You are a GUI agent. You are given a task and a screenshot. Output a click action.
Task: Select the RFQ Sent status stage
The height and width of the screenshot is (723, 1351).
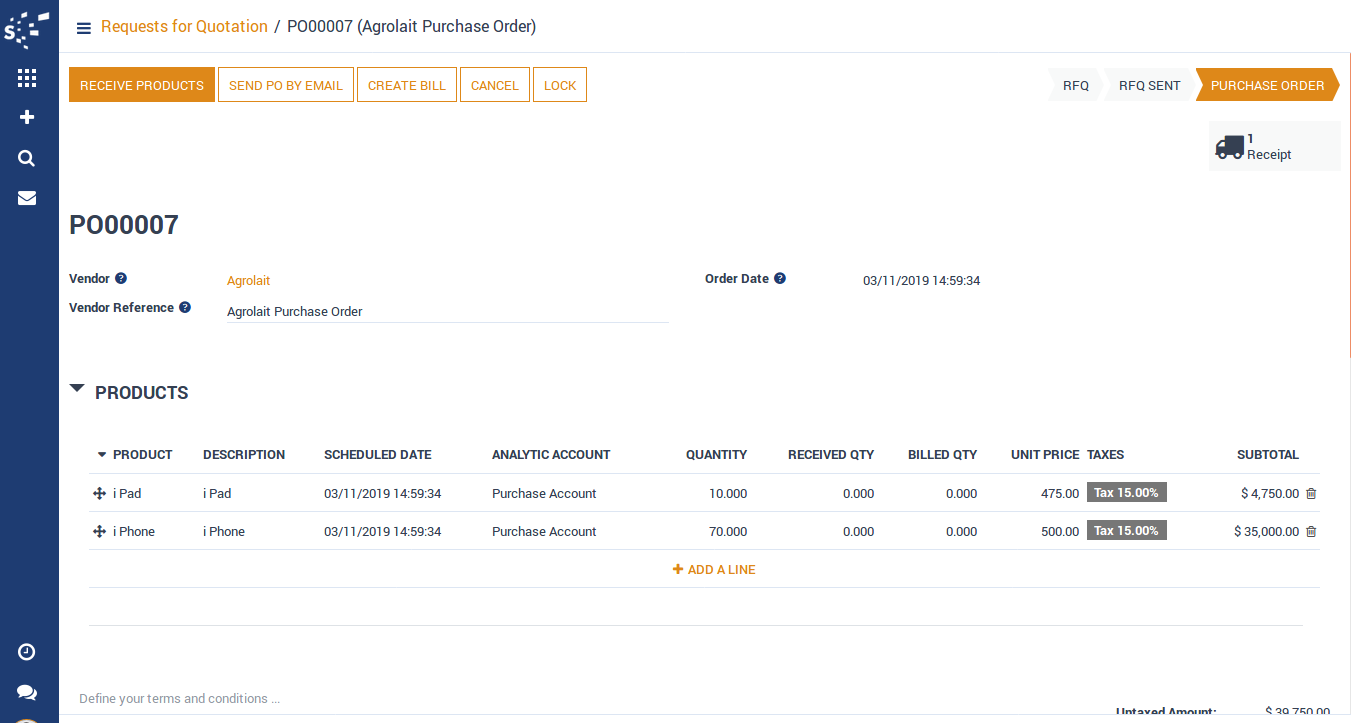pos(1149,86)
